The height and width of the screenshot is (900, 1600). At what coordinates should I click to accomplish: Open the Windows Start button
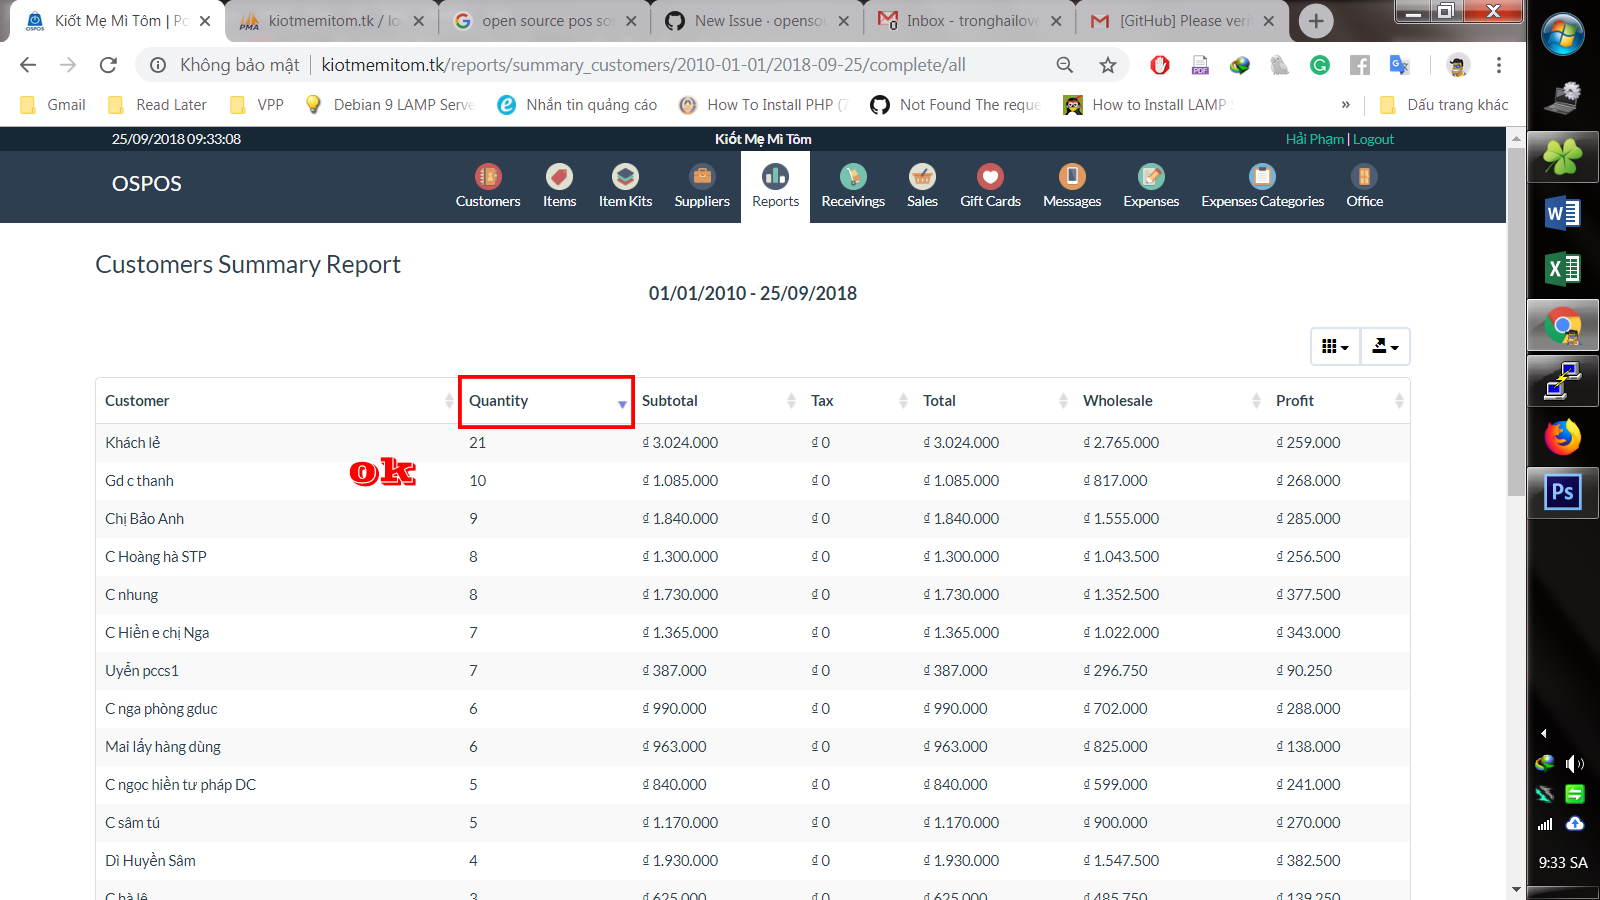pos(1563,35)
